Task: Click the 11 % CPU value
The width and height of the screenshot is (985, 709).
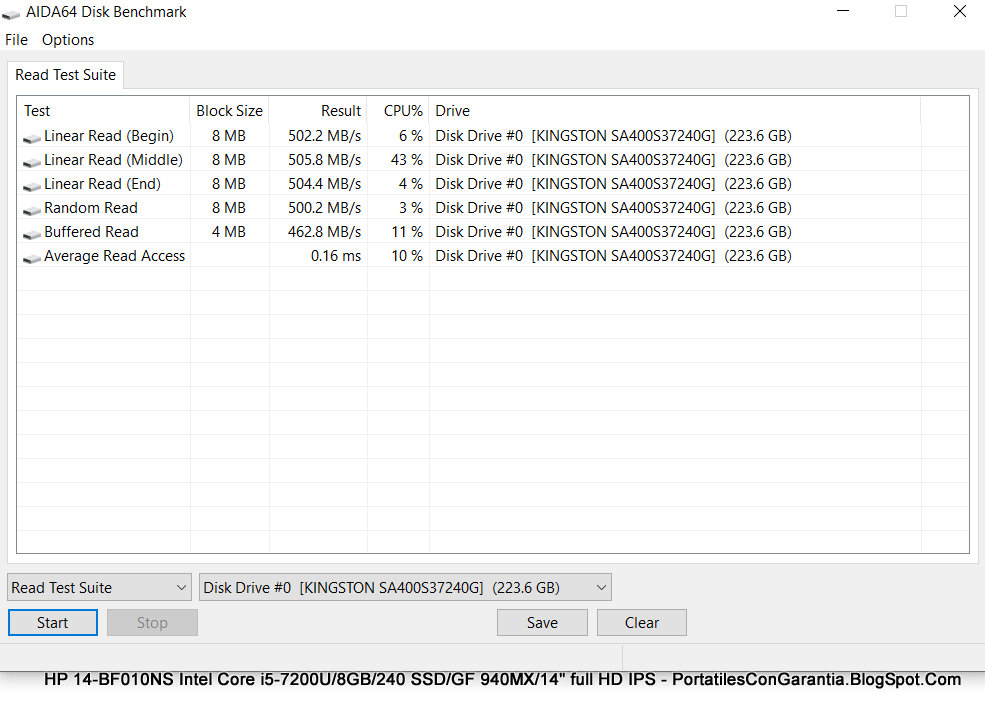Action: [x=406, y=232]
